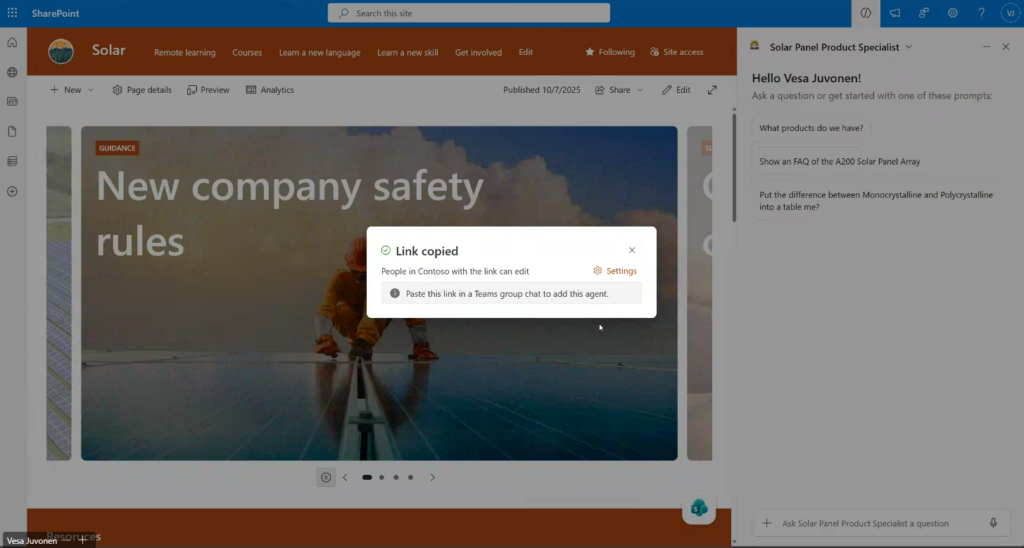This screenshot has width=1024, height=548.
Task: Expand page to full screen icon
Action: coord(712,90)
